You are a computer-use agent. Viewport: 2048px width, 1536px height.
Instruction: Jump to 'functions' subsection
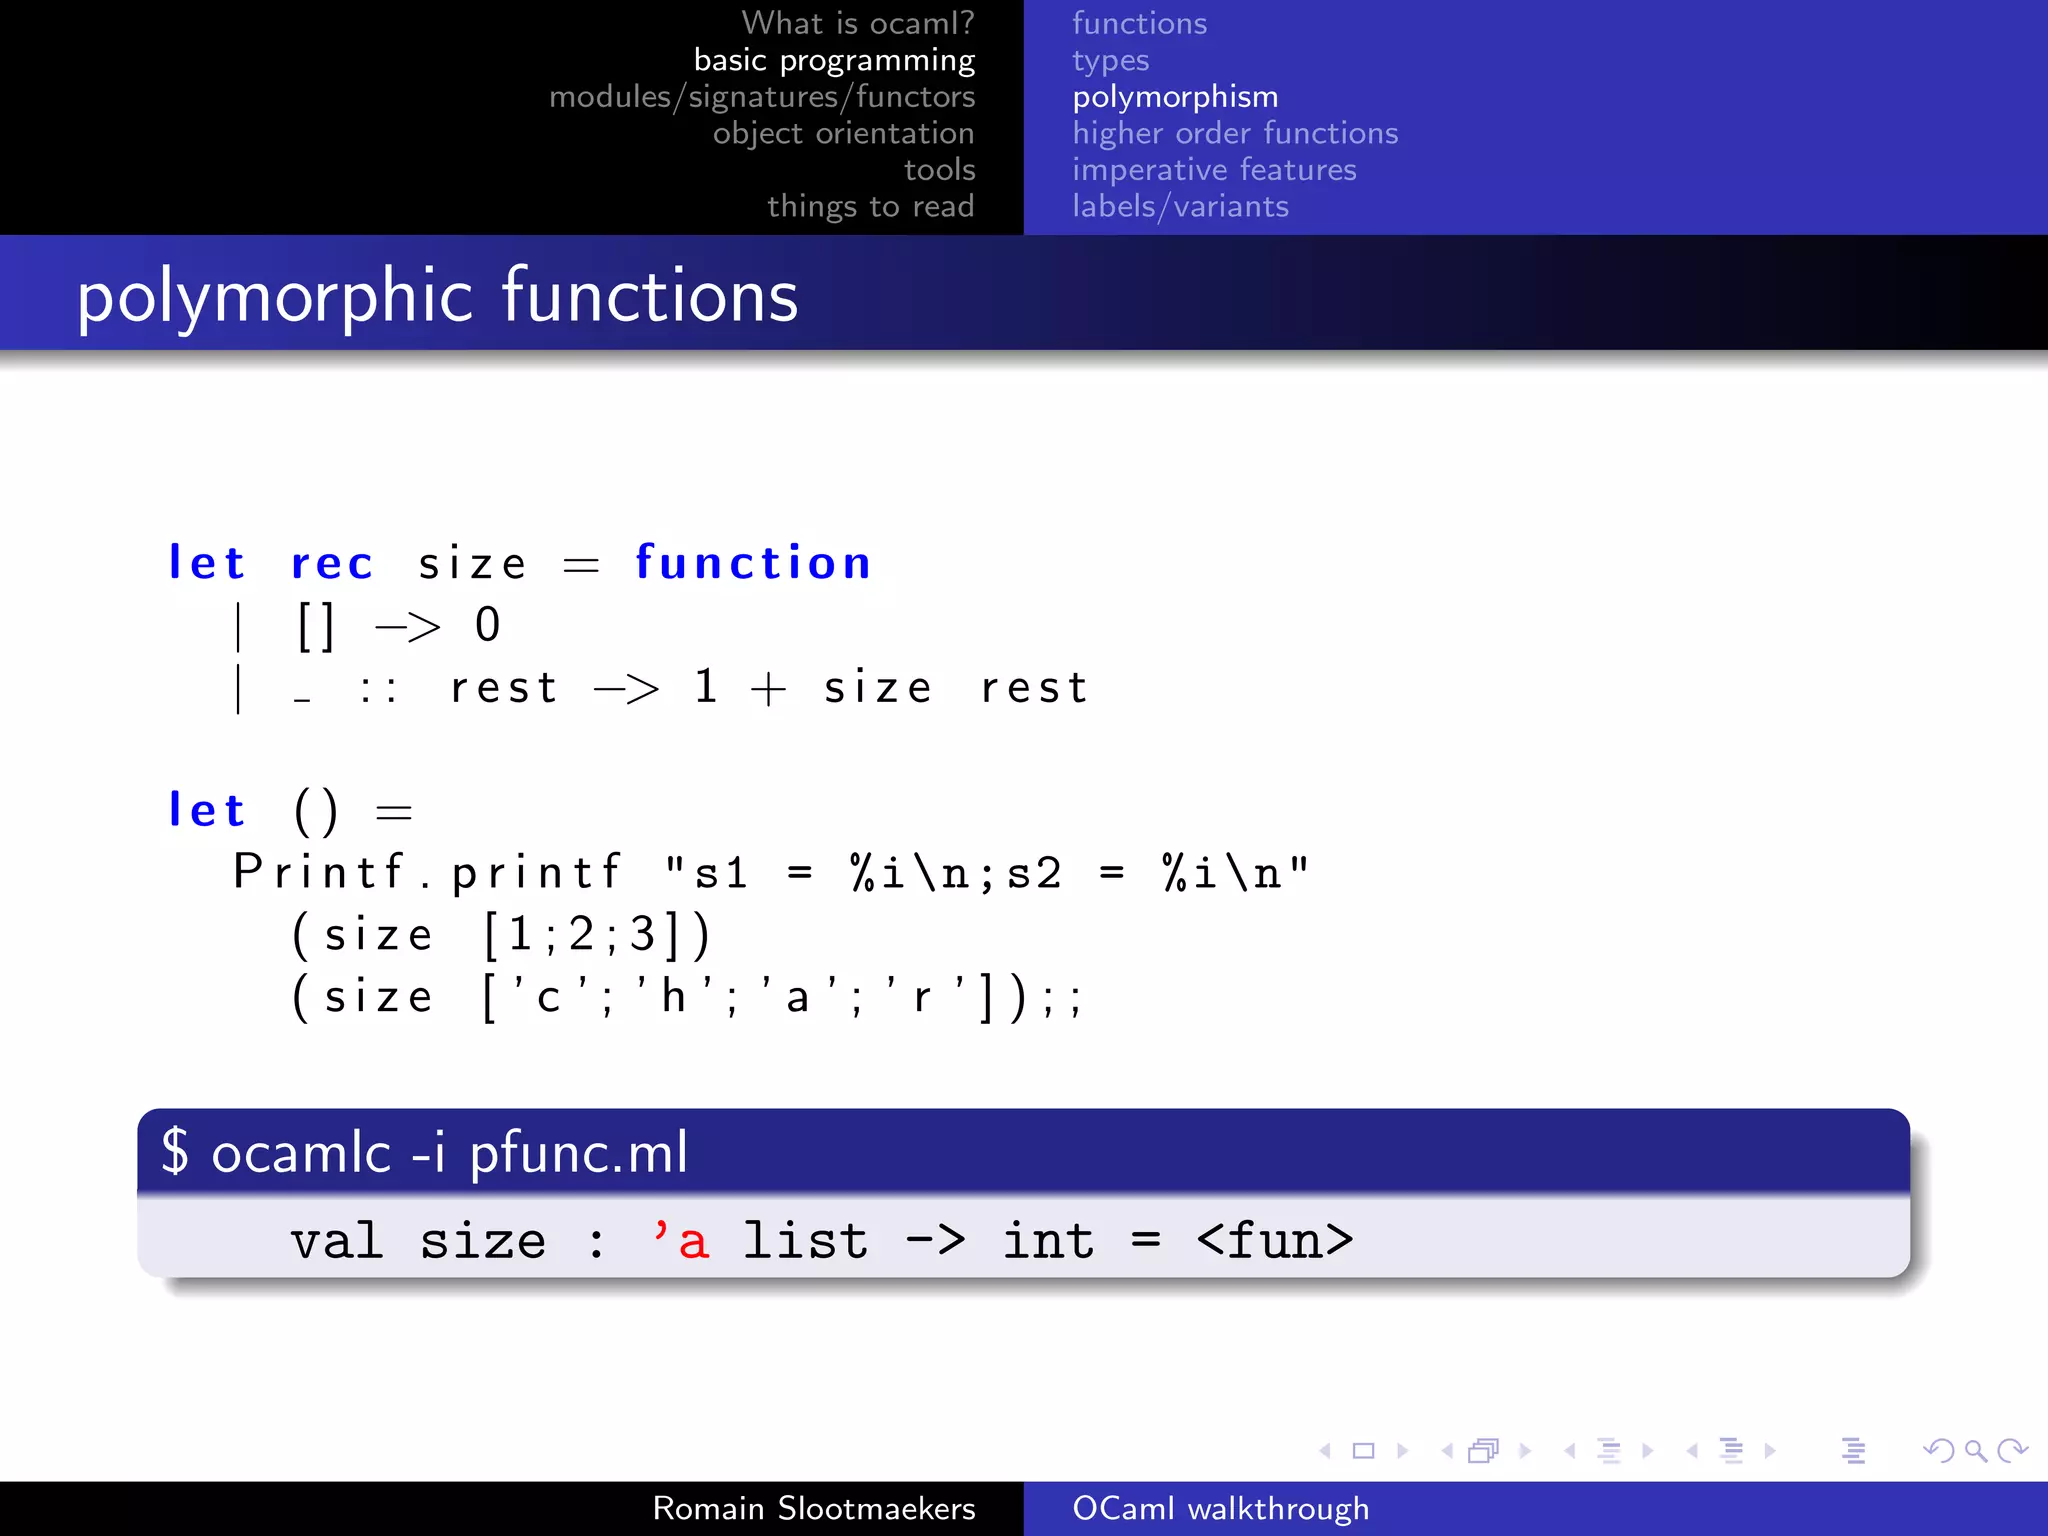point(1140,23)
